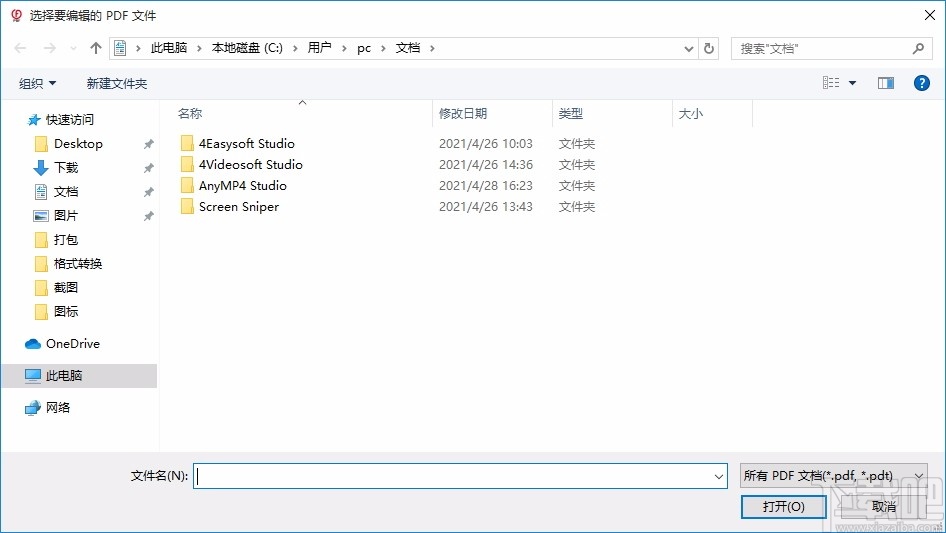
Task: Click the pin icon next to 下载
Action: tap(148, 168)
